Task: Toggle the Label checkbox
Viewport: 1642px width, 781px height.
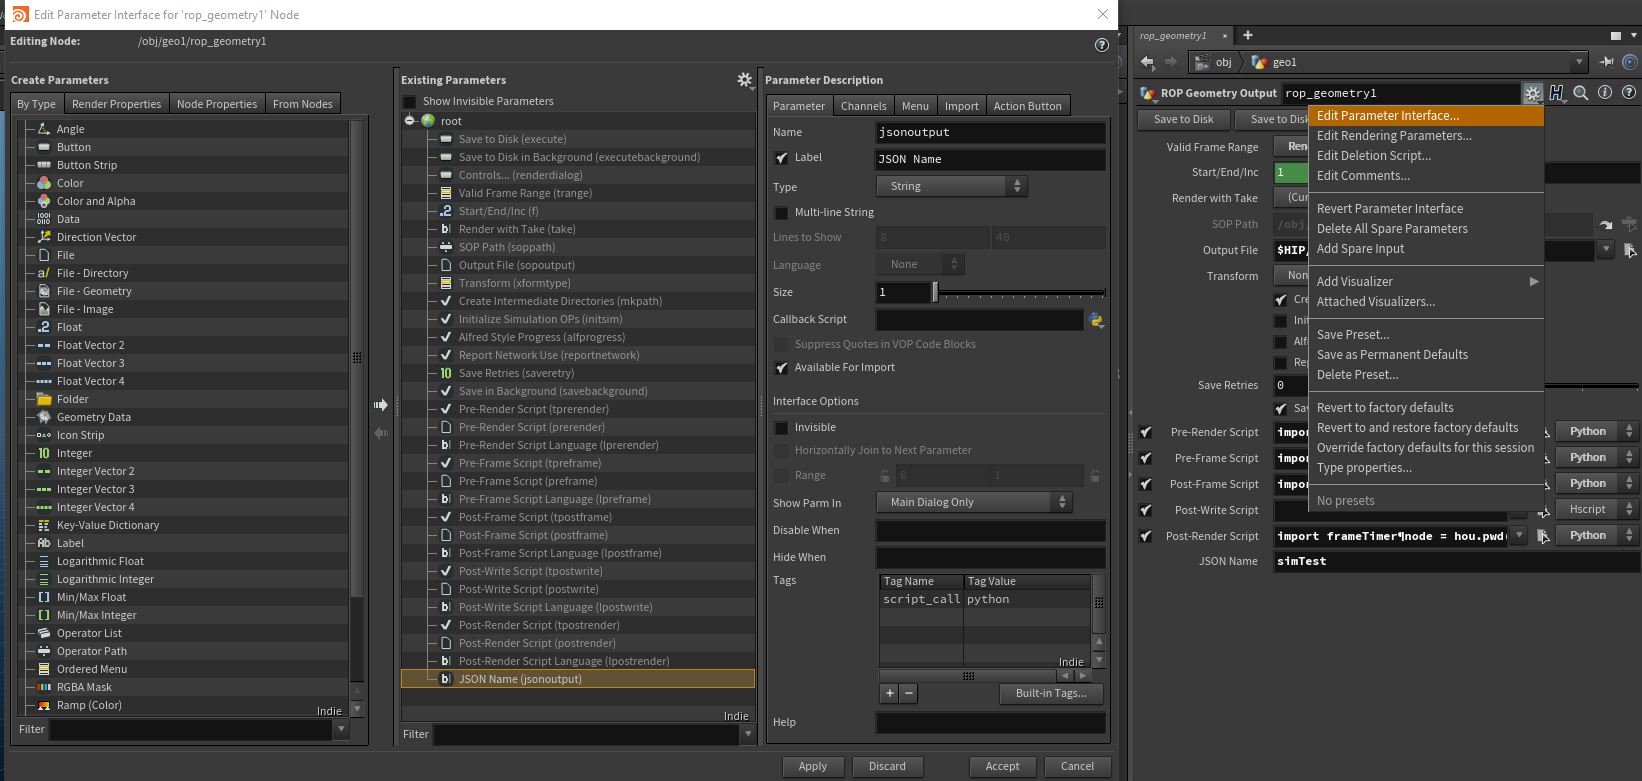Action: coord(781,158)
